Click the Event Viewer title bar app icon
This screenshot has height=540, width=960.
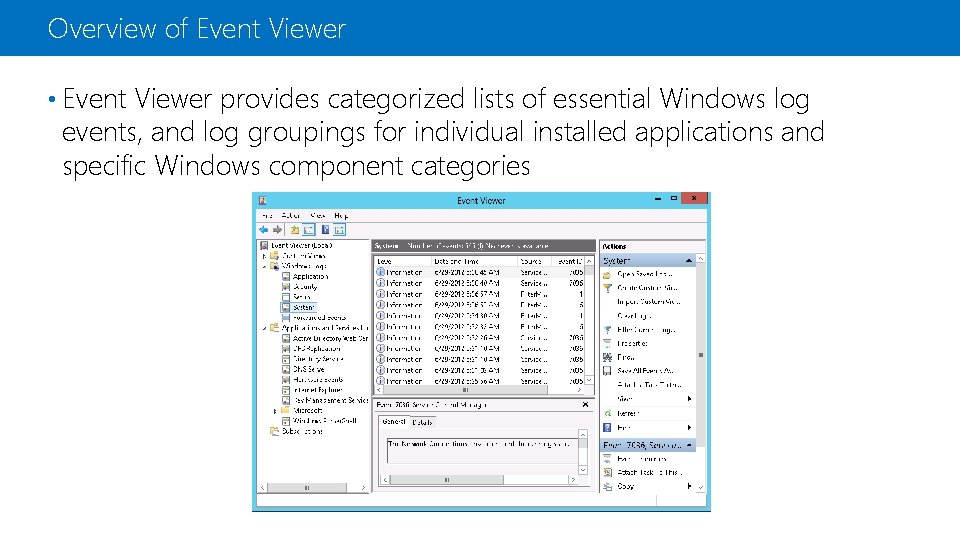tap(263, 200)
